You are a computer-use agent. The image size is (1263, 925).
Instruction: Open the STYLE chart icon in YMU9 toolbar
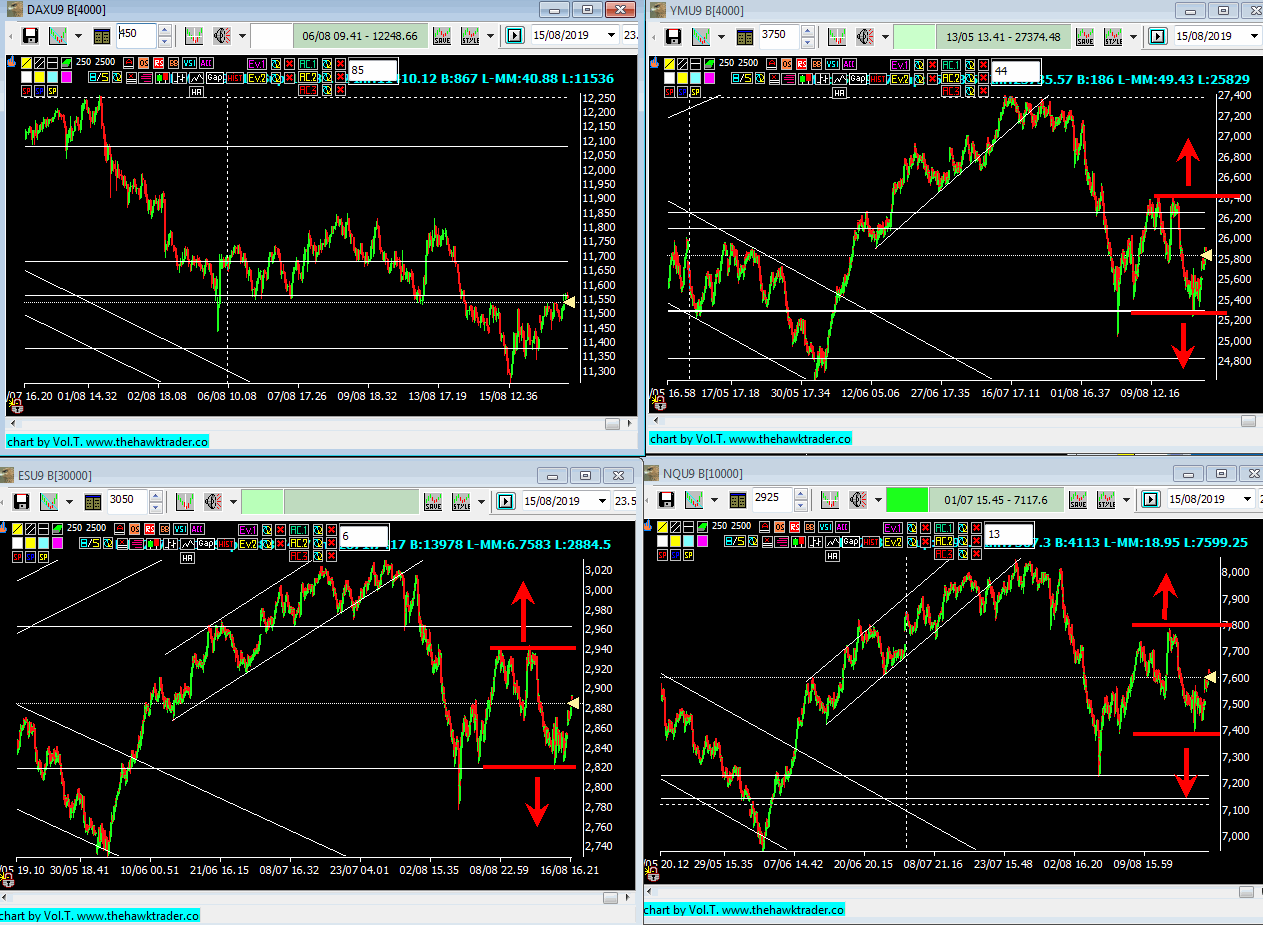click(x=1114, y=36)
